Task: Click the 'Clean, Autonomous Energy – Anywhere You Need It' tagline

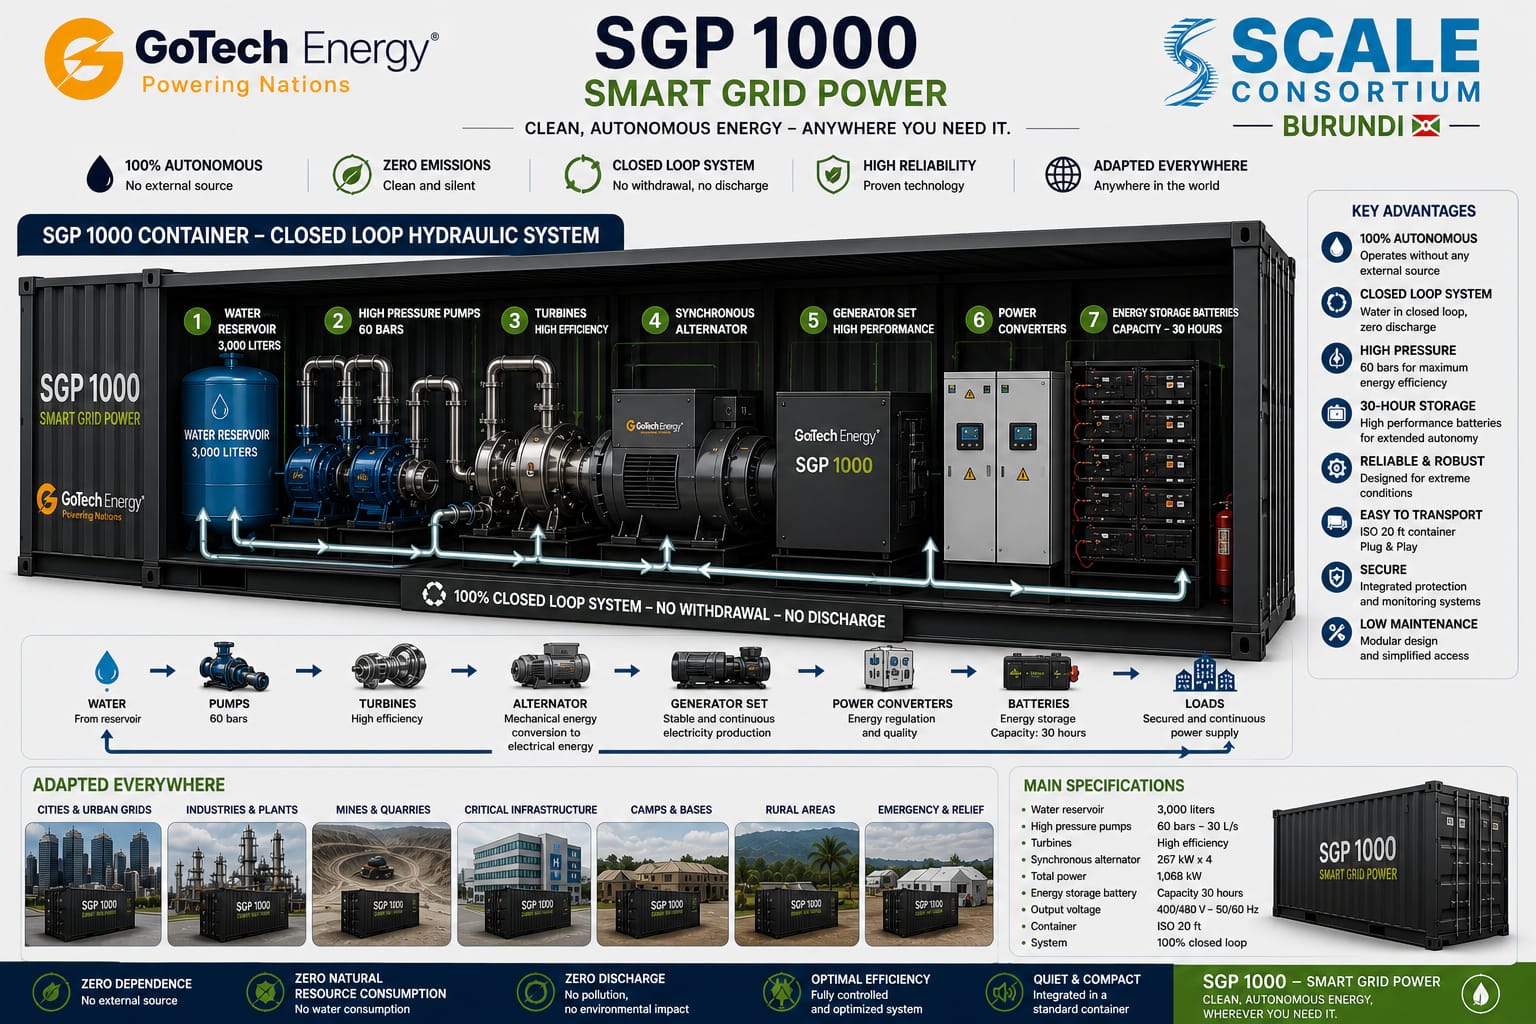Action: 767,128
